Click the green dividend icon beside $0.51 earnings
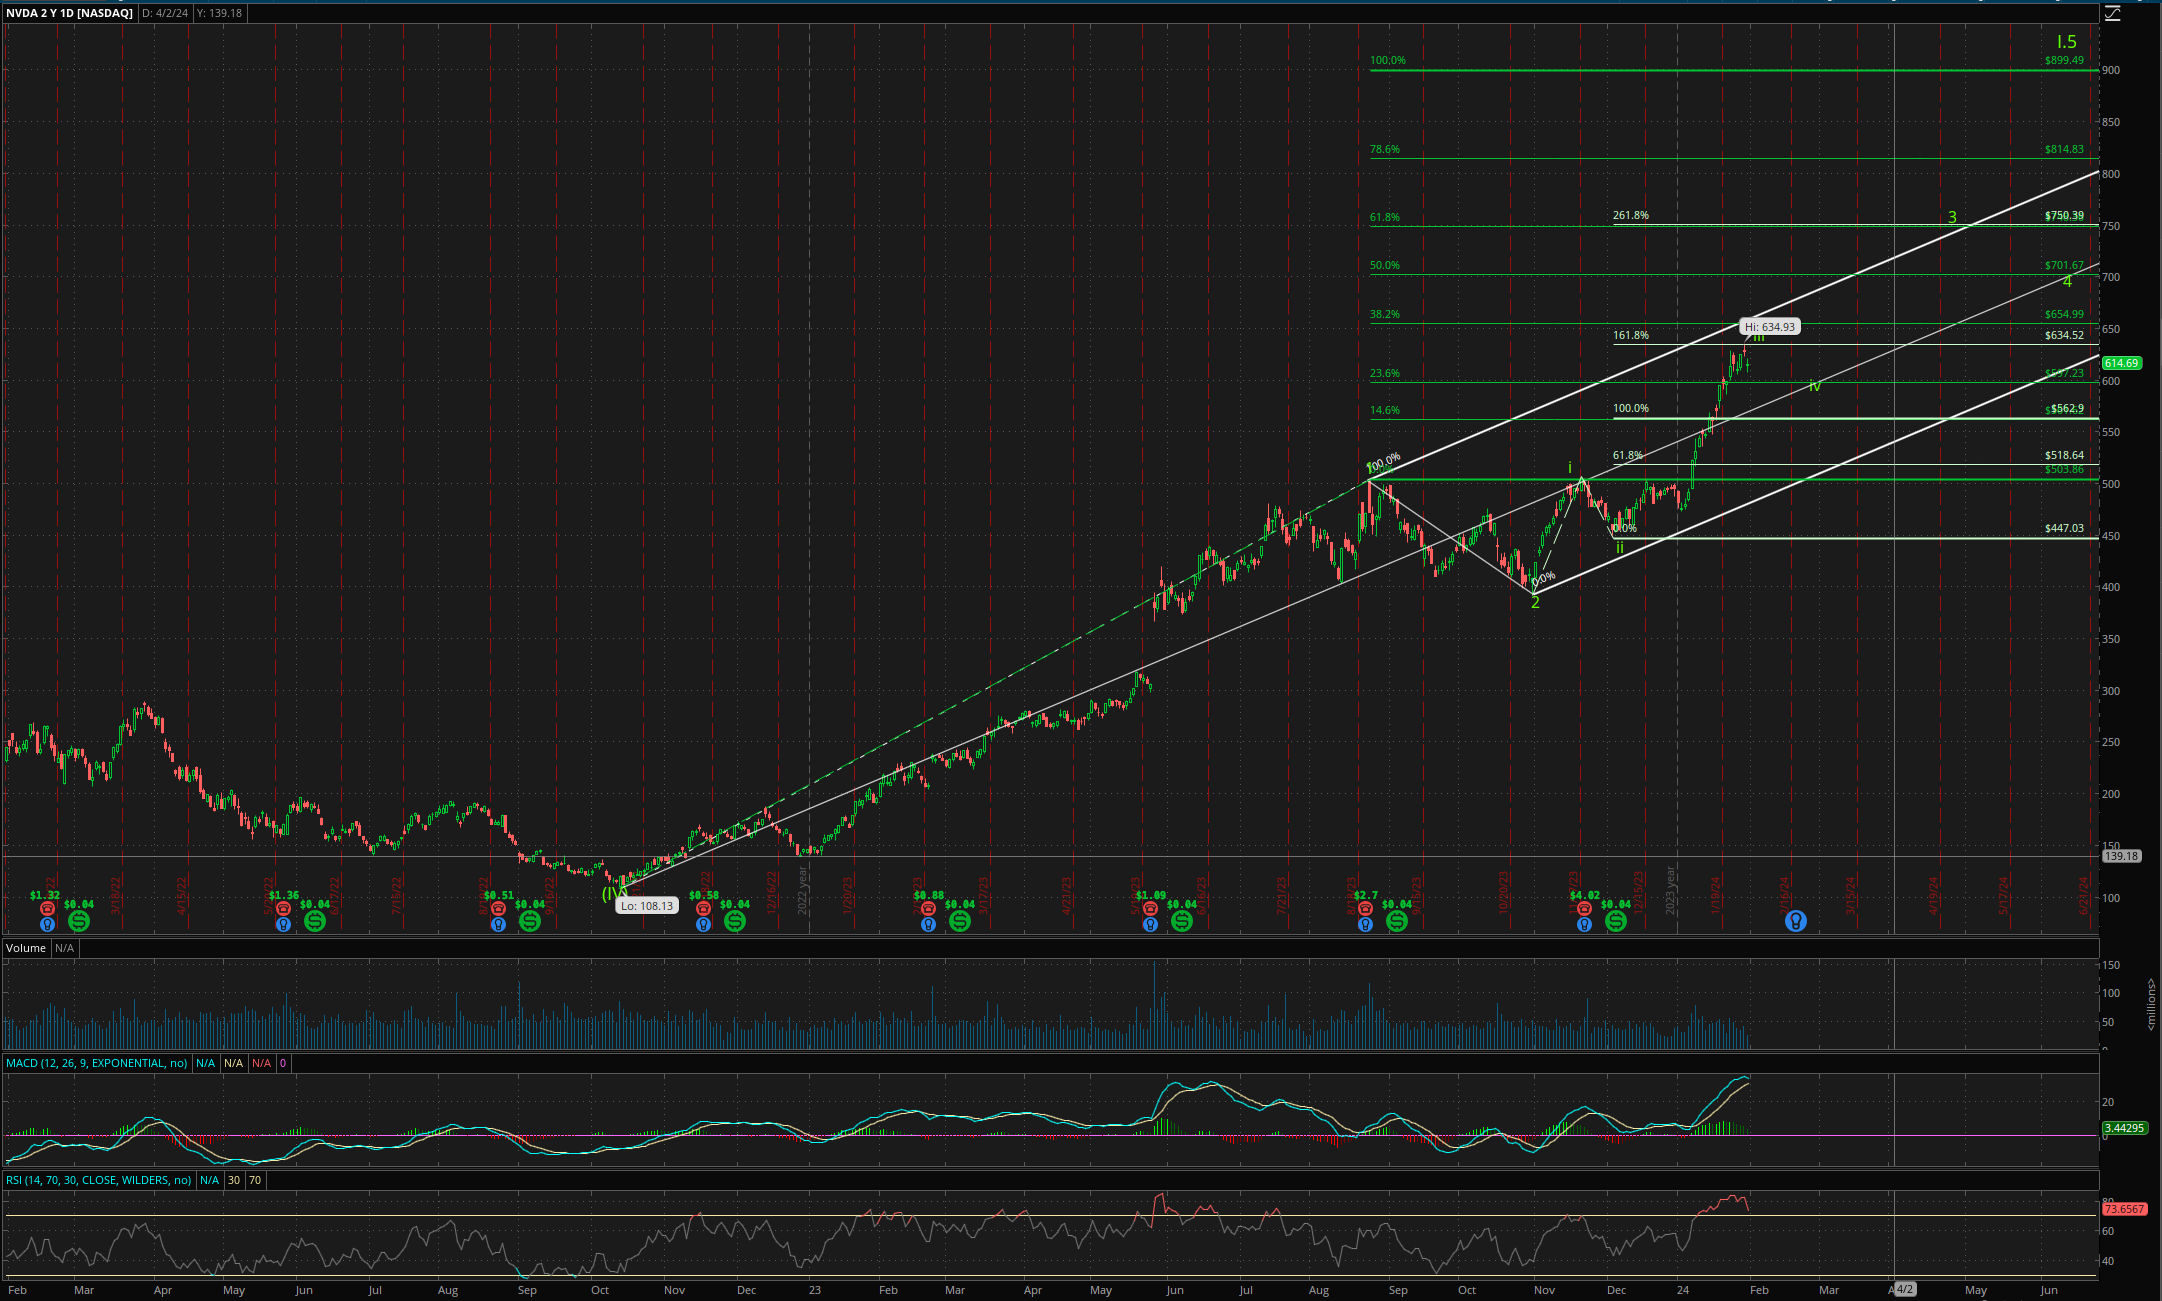 click(530, 921)
